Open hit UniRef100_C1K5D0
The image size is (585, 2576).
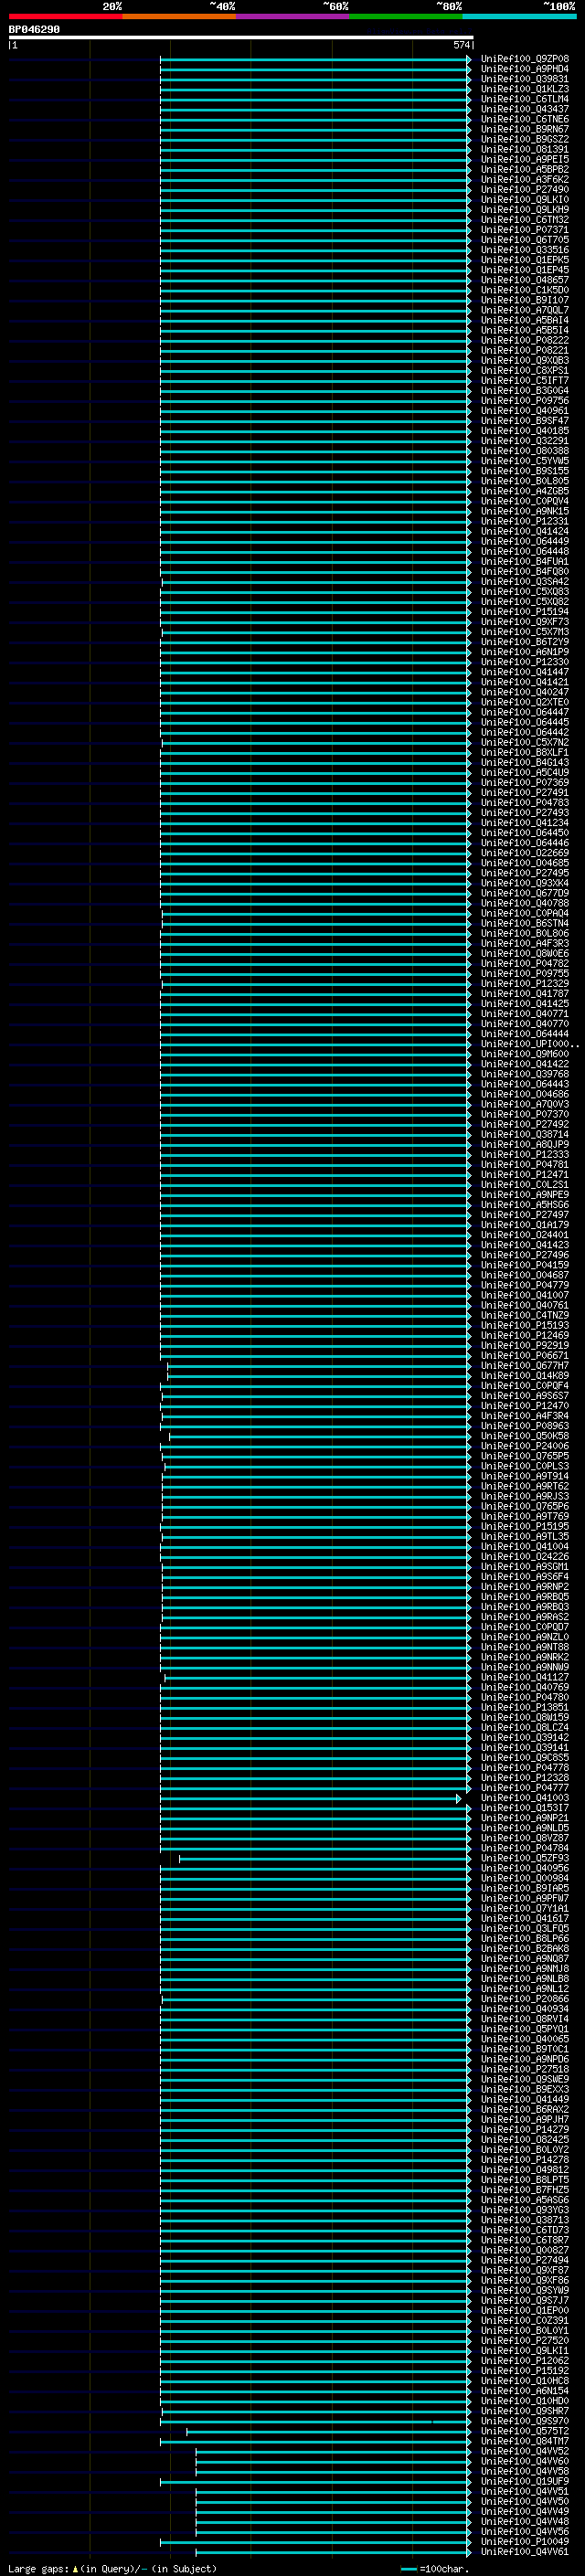pos(524,290)
